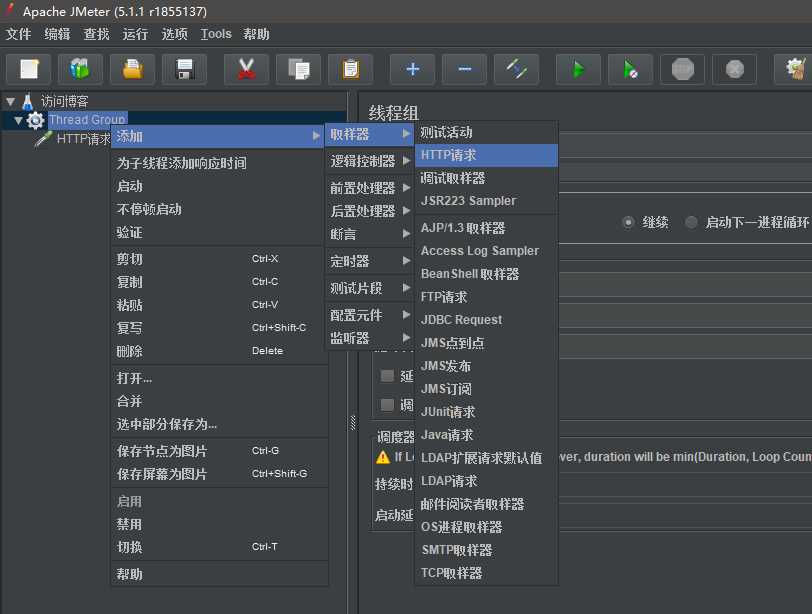Expand the 前置处理器 submenu
812x614 pixels.
tap(369, 188)
